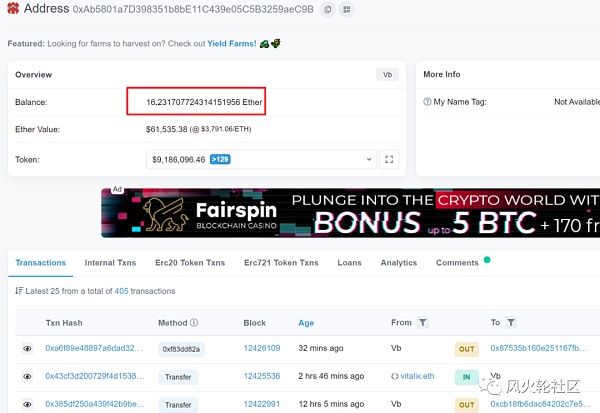Expand the Token holdings dropdown
600x413 pixels.
pyautogui.click(x=261, y=159)
